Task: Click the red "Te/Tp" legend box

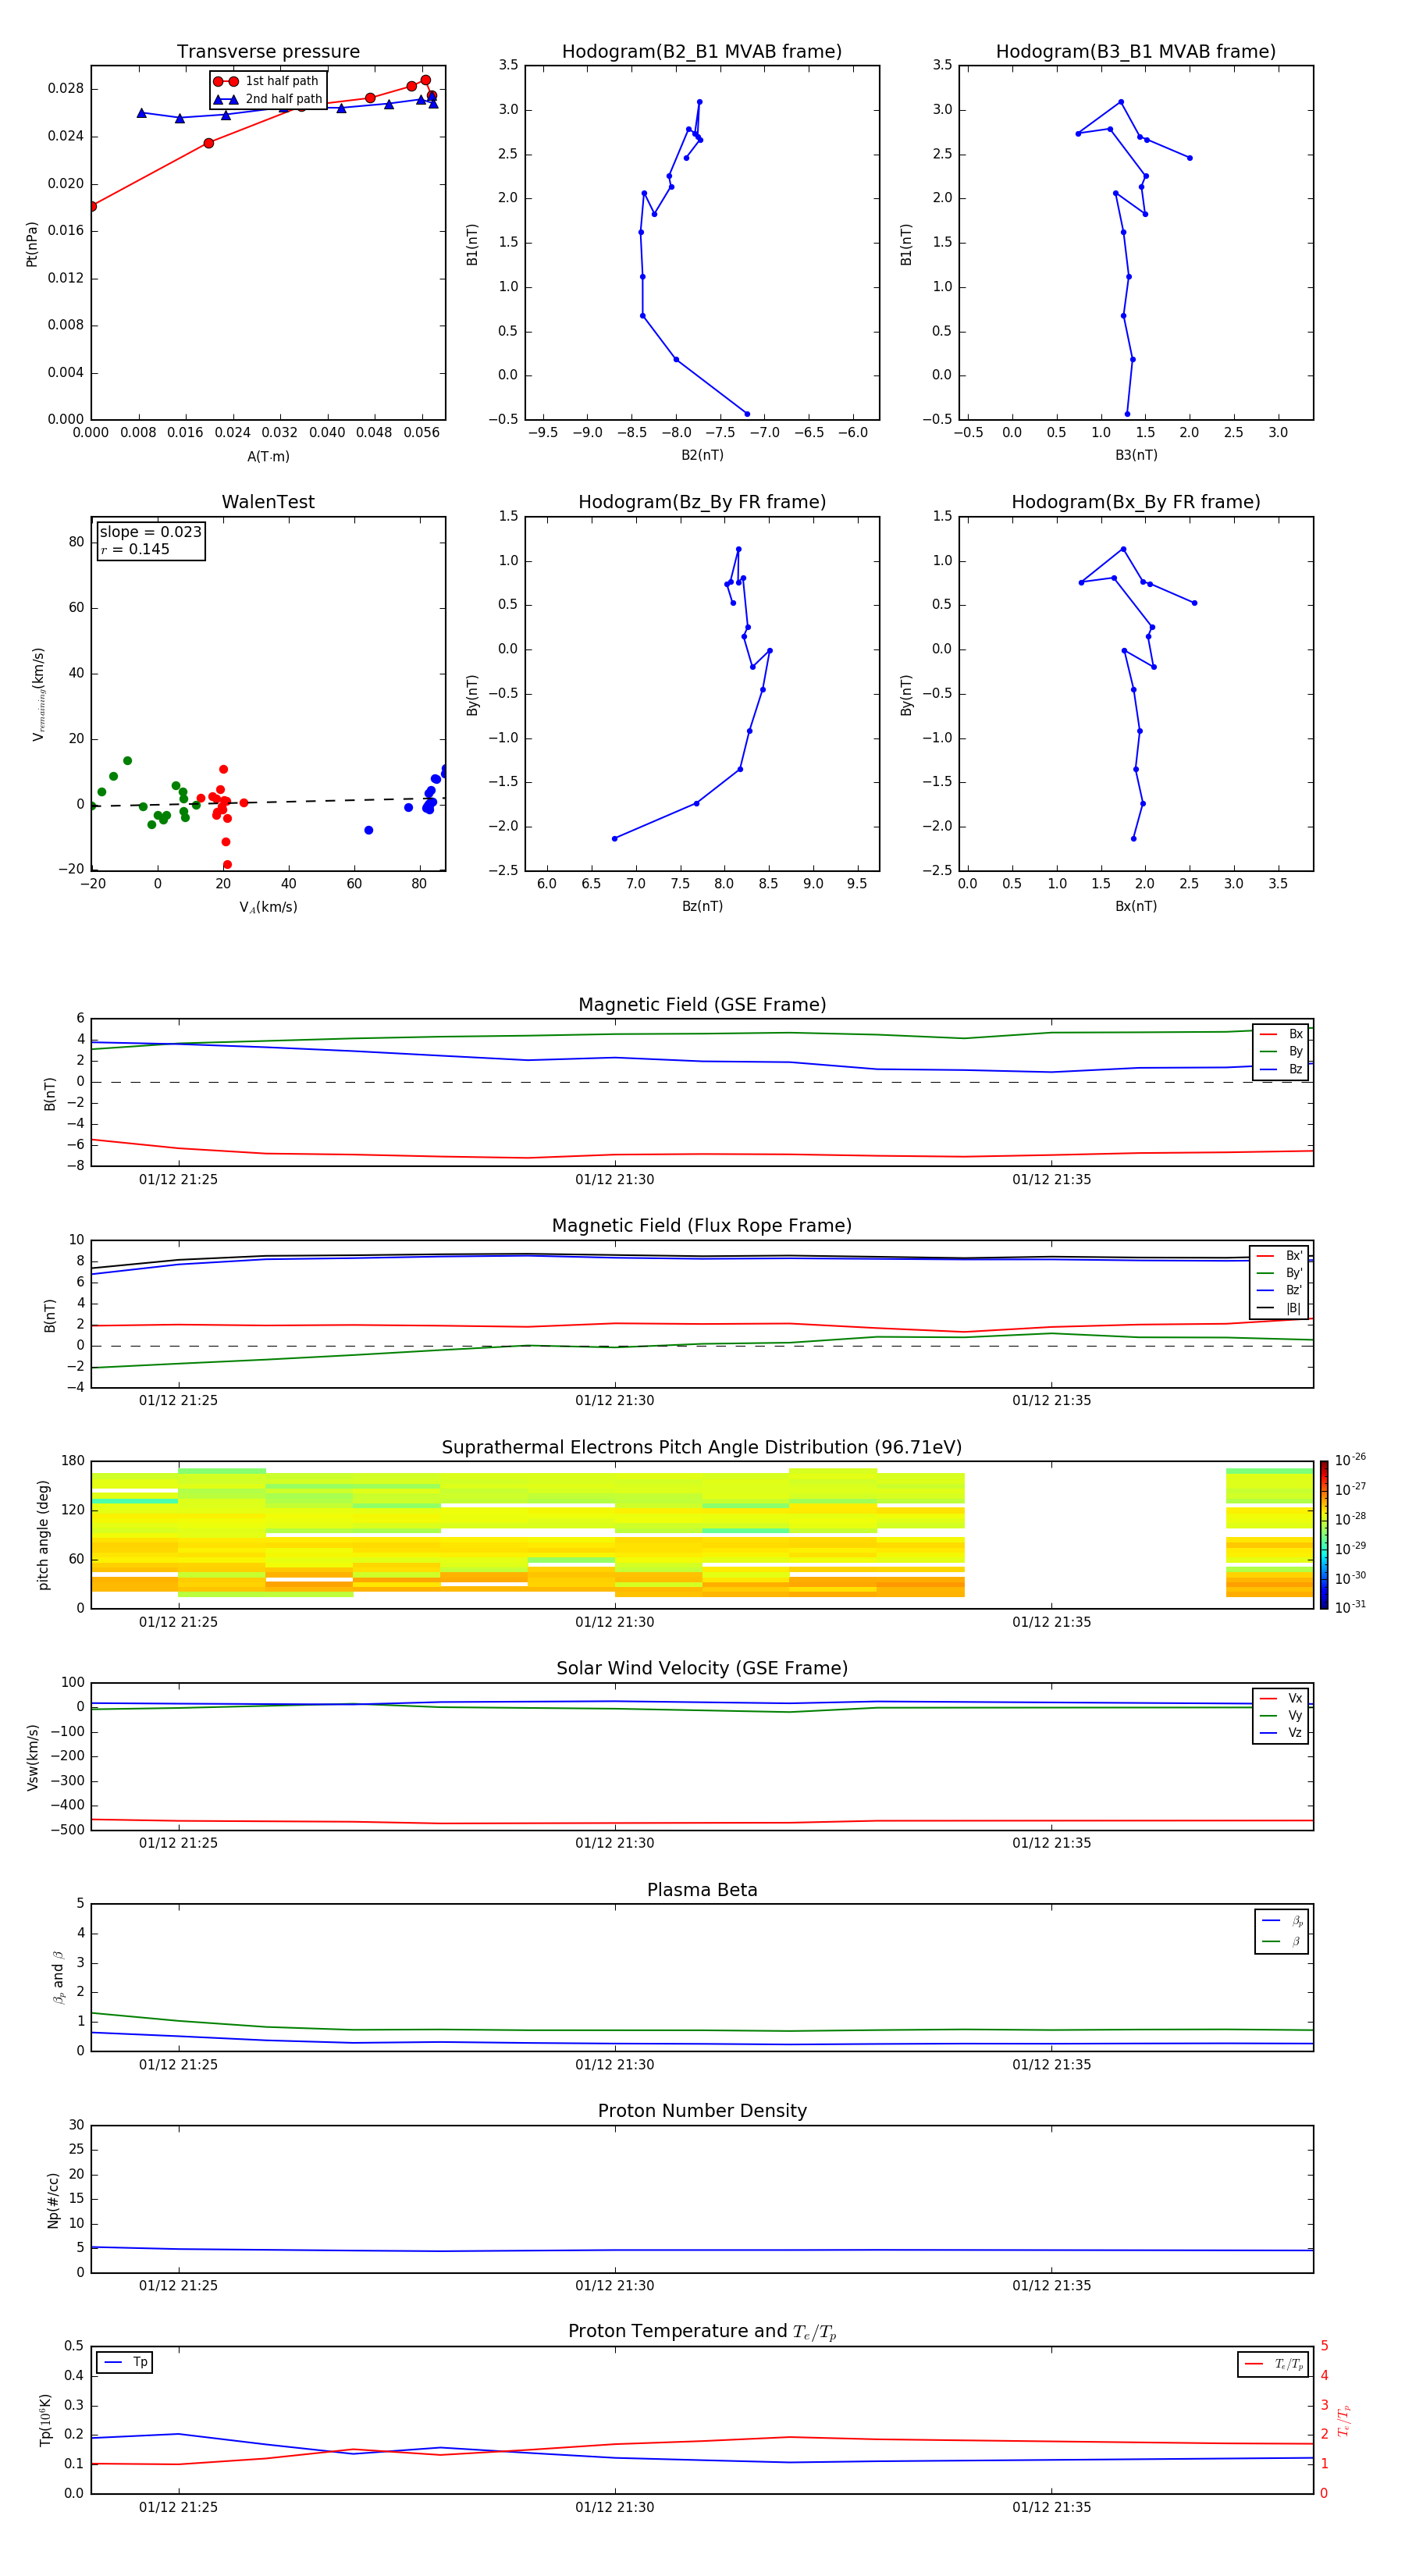Action: (1274, 2365)
